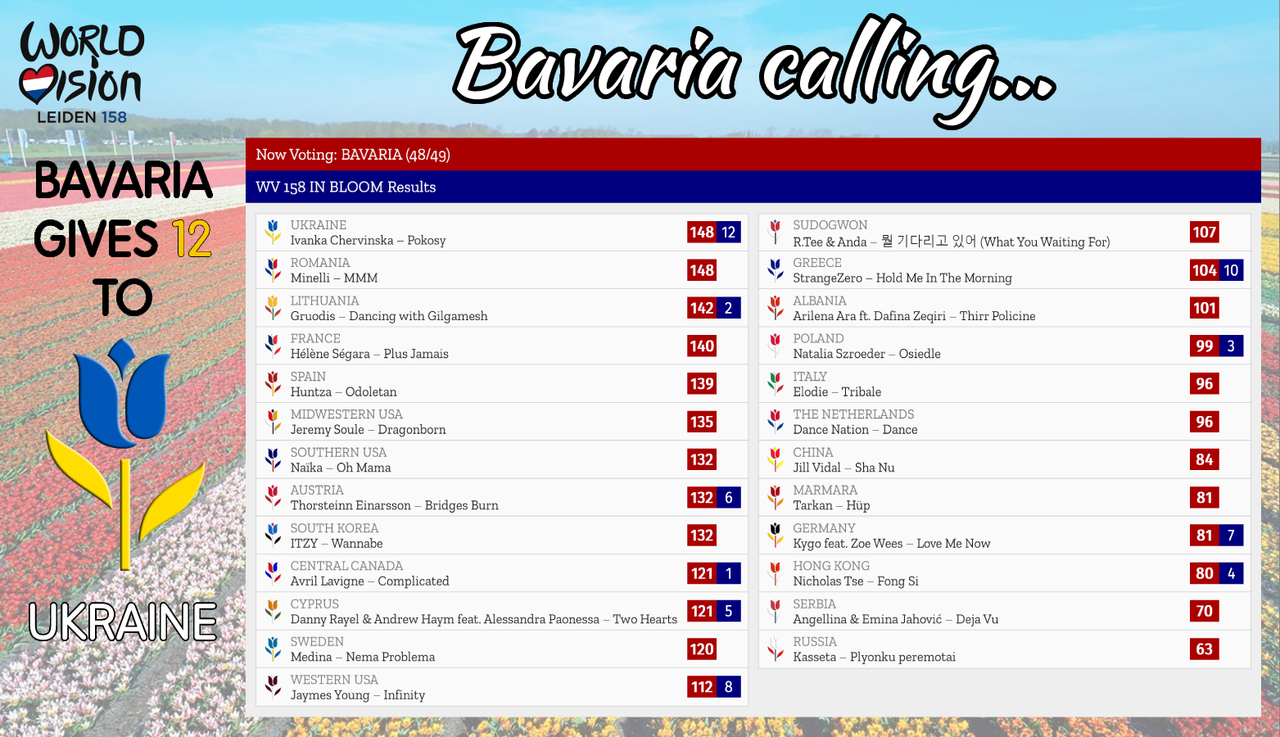Click the MIDWESTERN USA tulip icon
Viewport: 1280px width, 737px height.
(272, 421)
